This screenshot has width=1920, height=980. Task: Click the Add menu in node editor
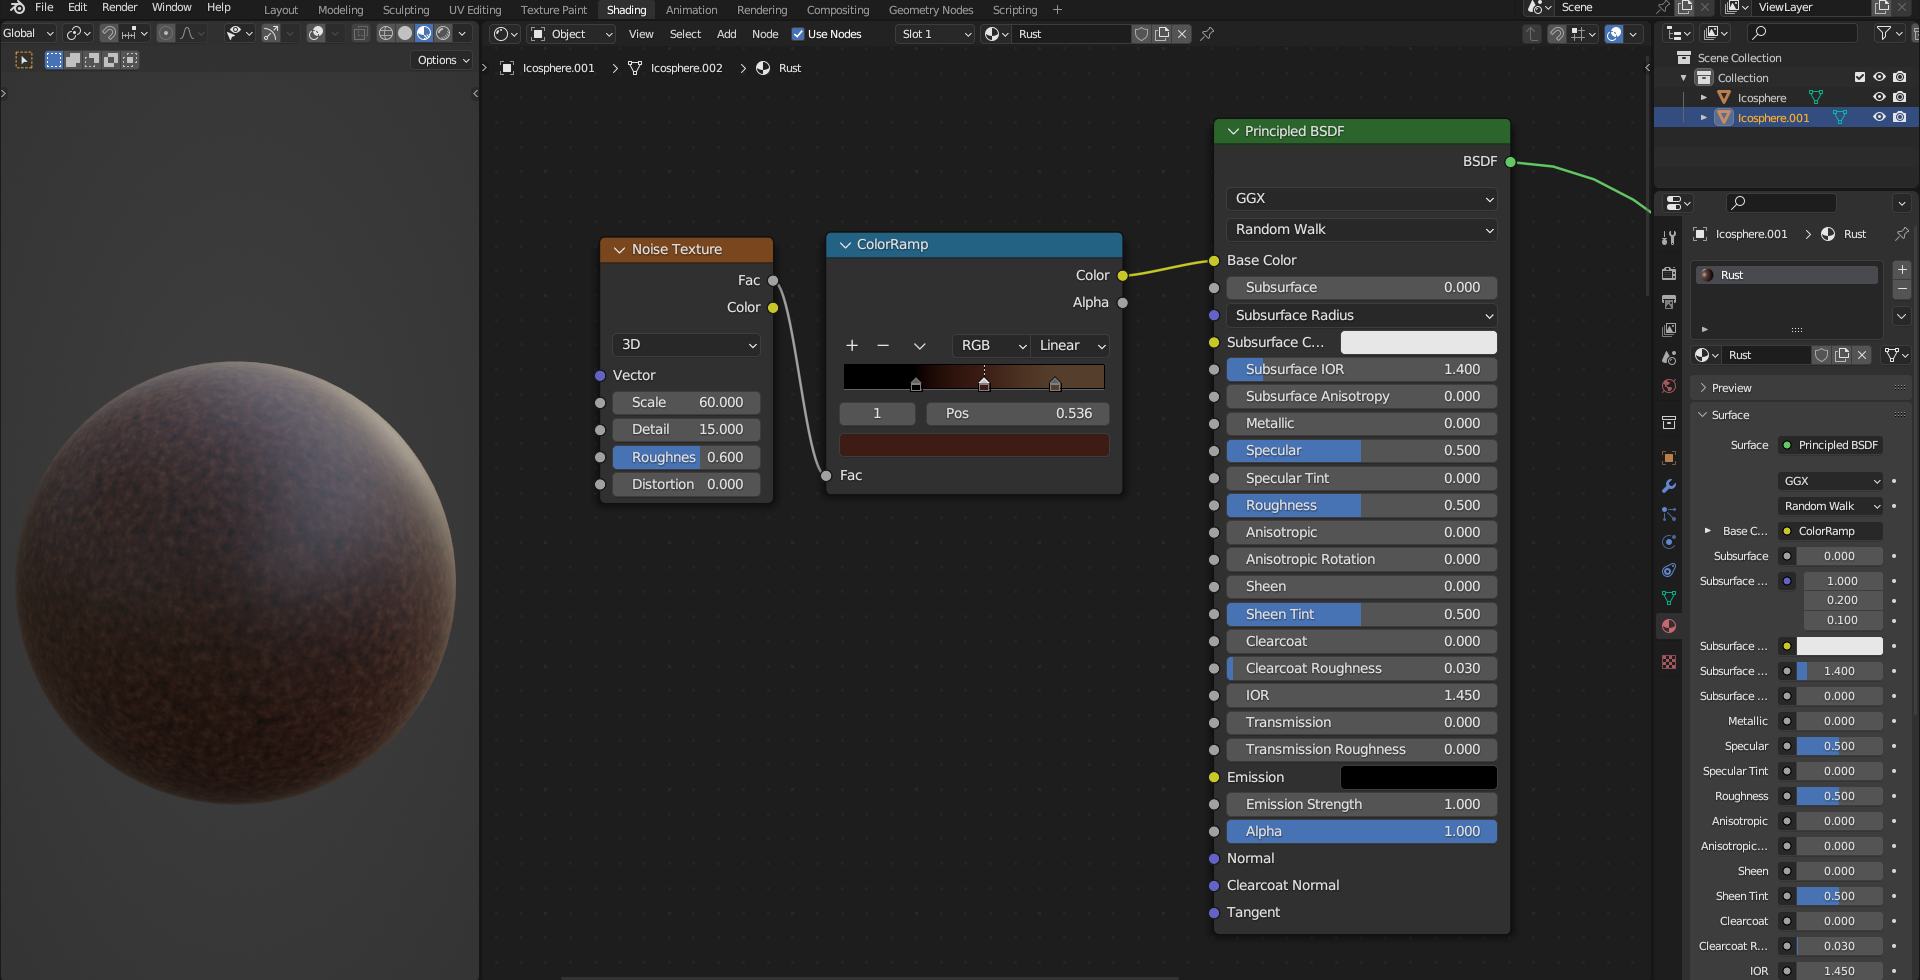click(x=726, y=34)
